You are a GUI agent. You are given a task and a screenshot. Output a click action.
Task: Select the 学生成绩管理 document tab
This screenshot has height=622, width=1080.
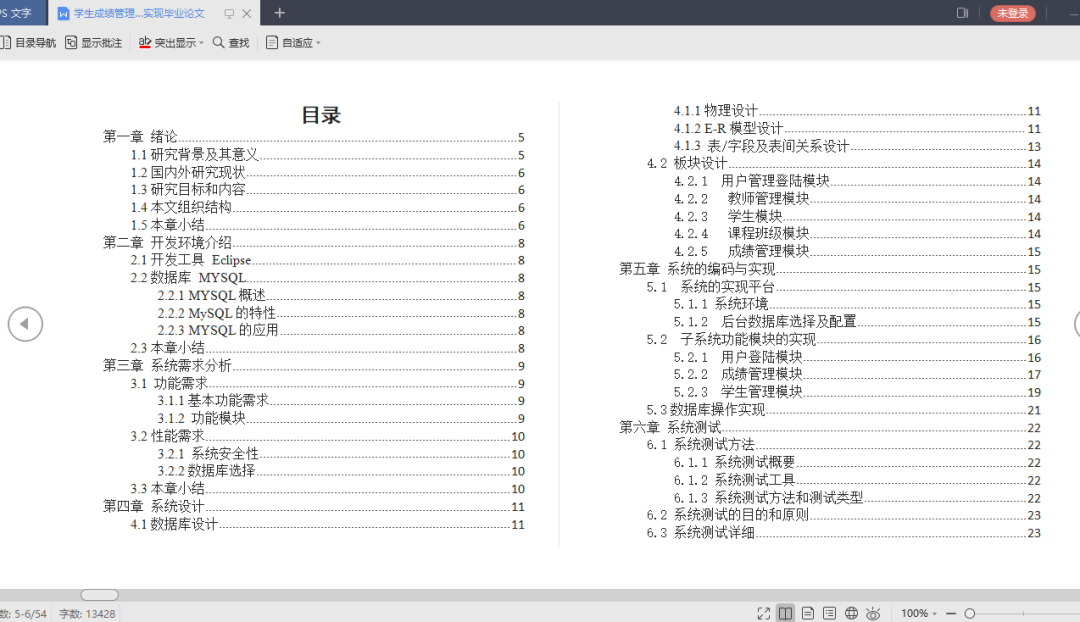(138, 13)
